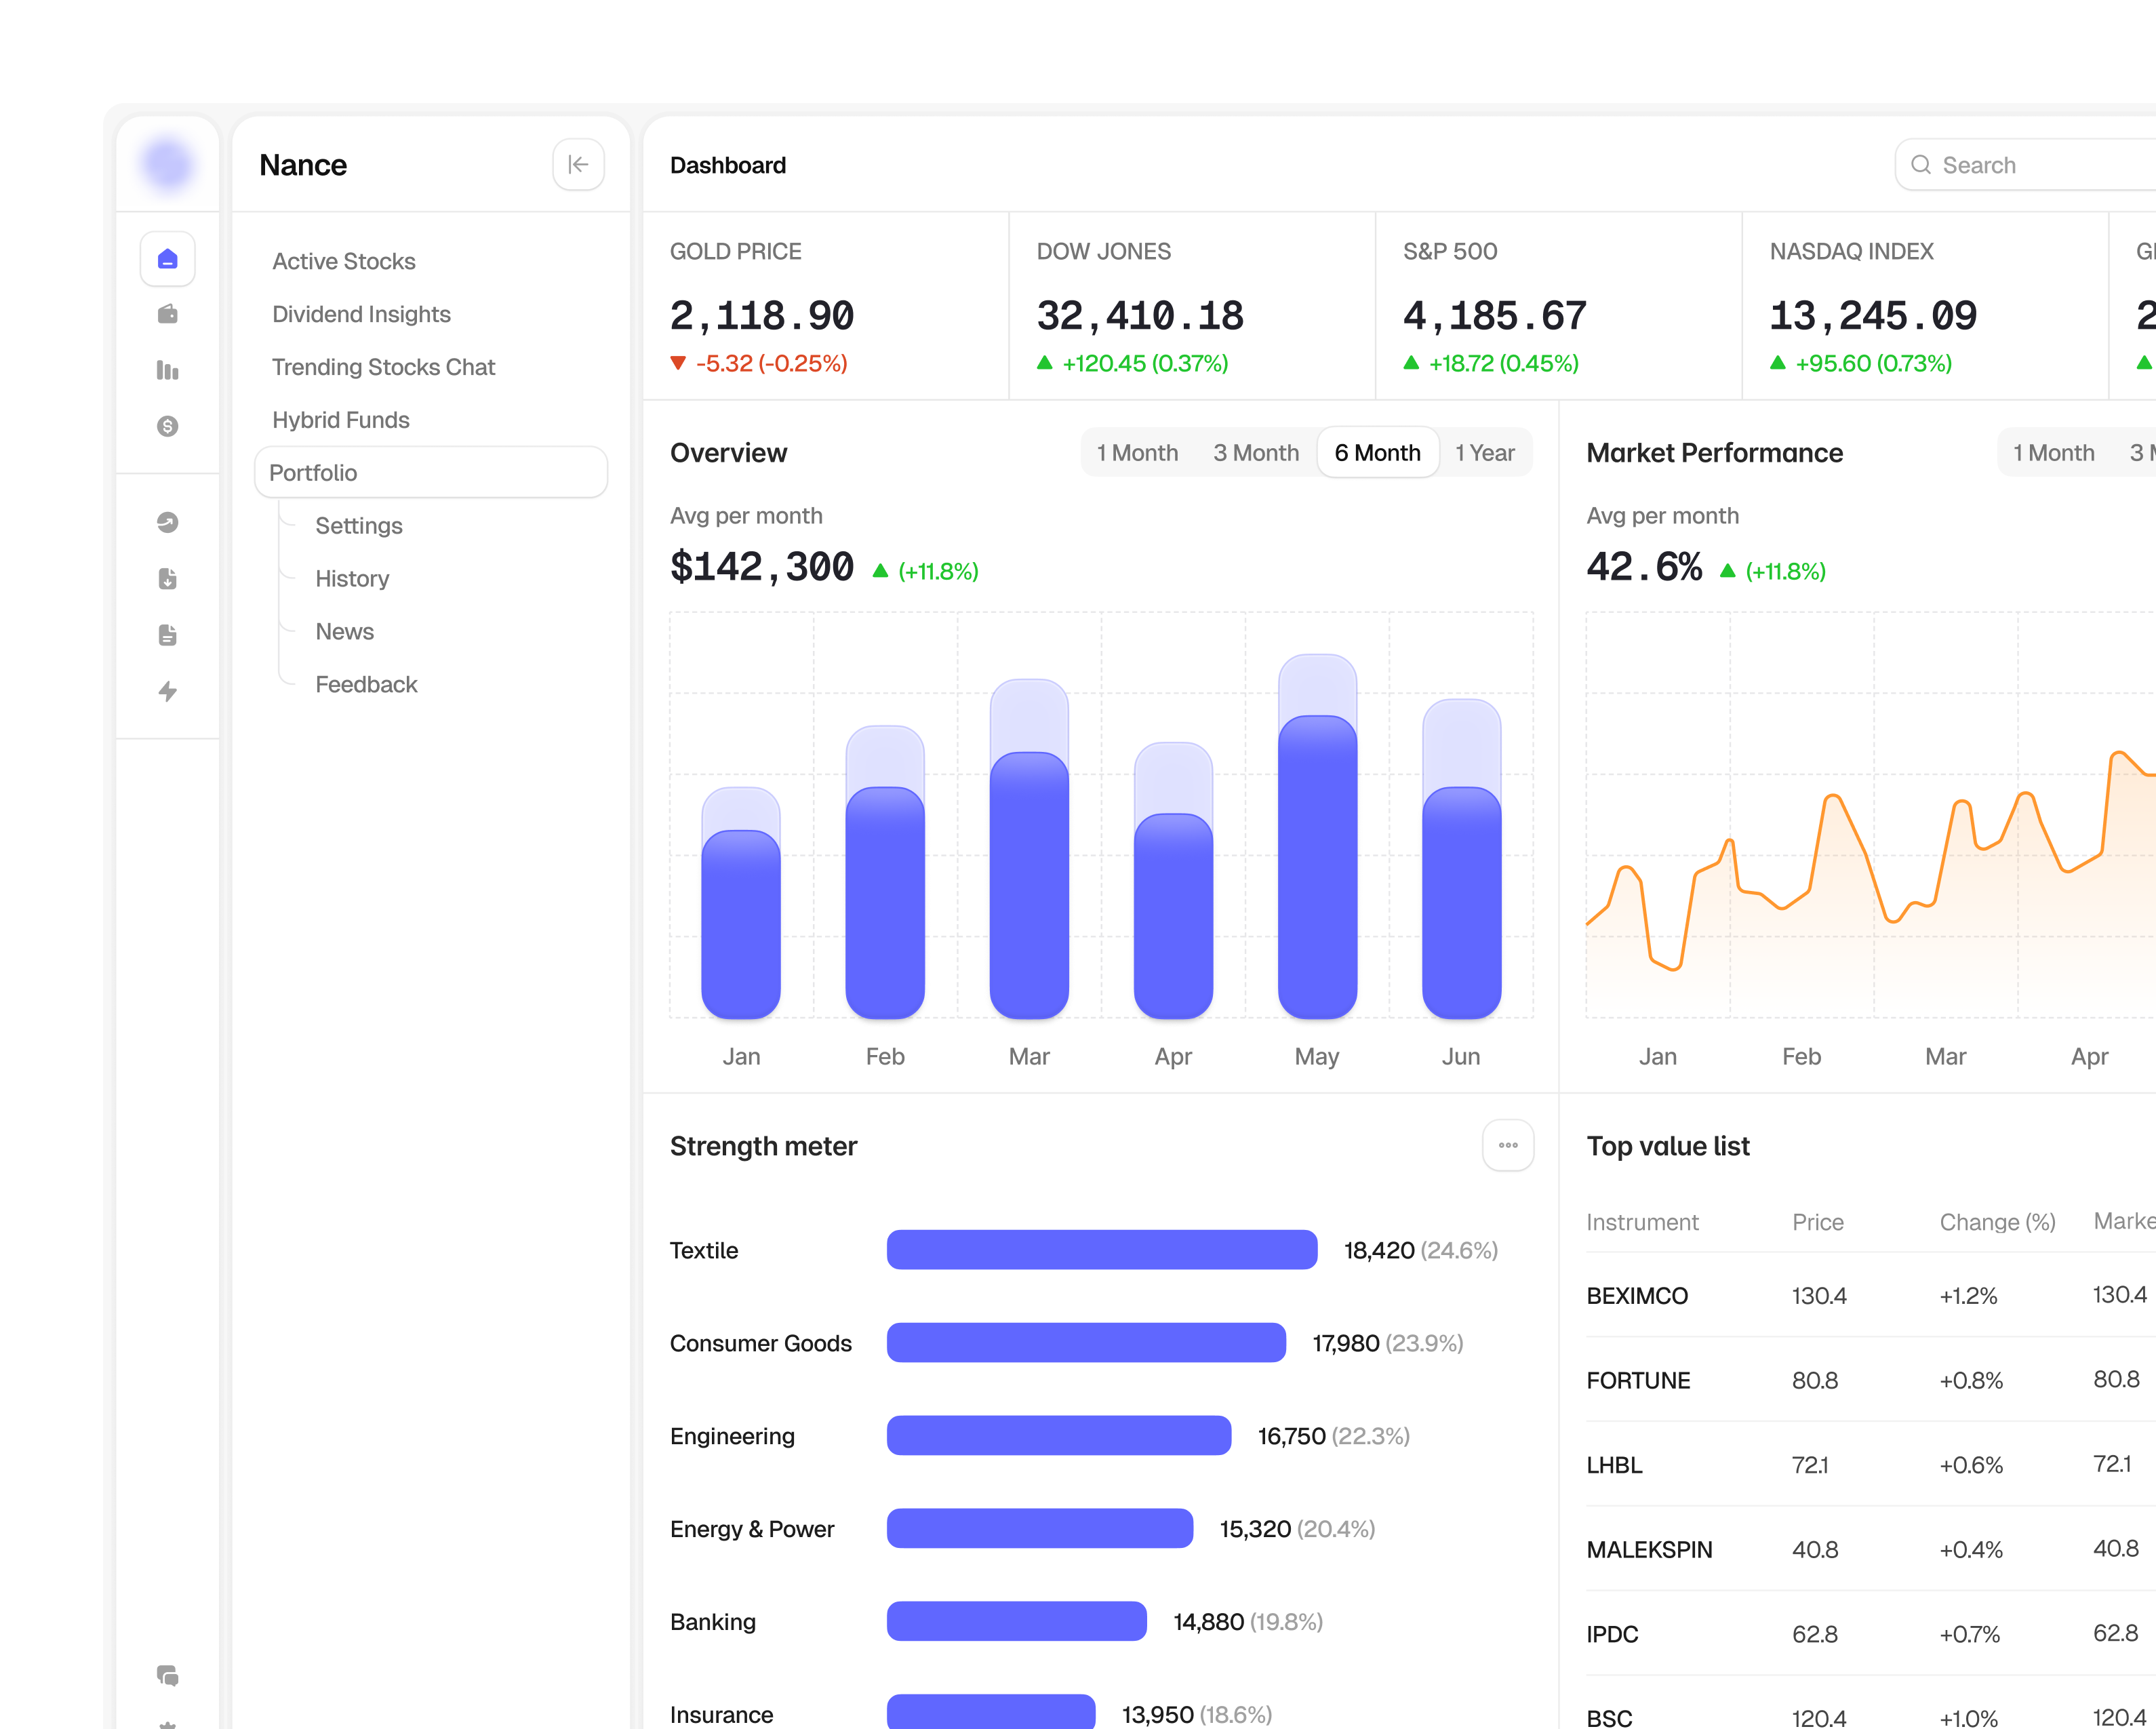Open the dollar coin sidebar icon
Viewport: 2156px width, 1729px height.
(x=168, y=426)
